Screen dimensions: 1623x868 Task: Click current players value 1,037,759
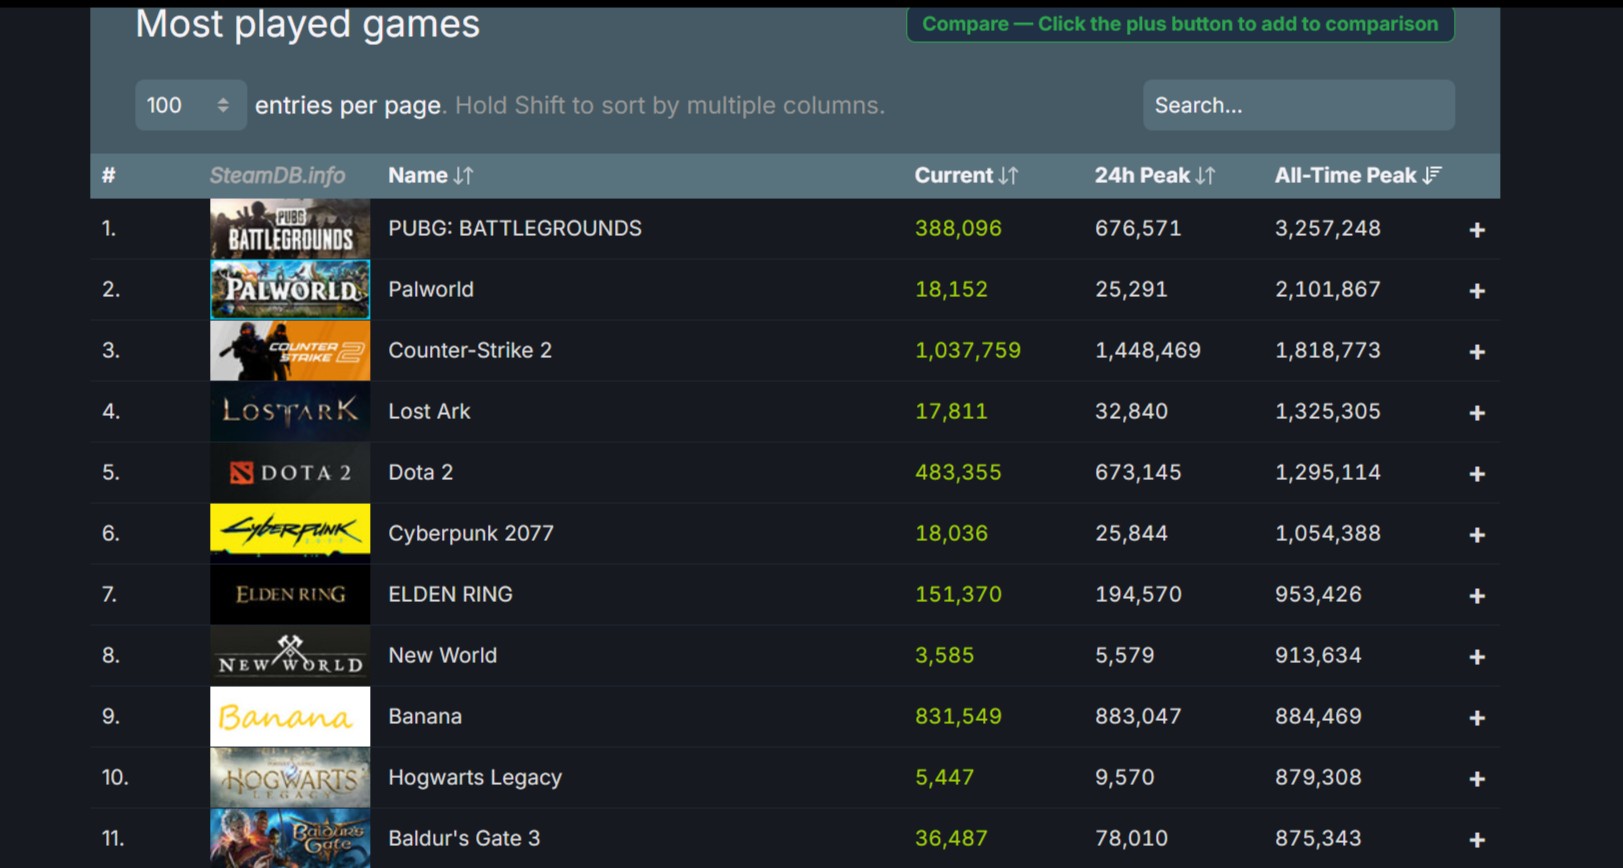click(968, 351)
